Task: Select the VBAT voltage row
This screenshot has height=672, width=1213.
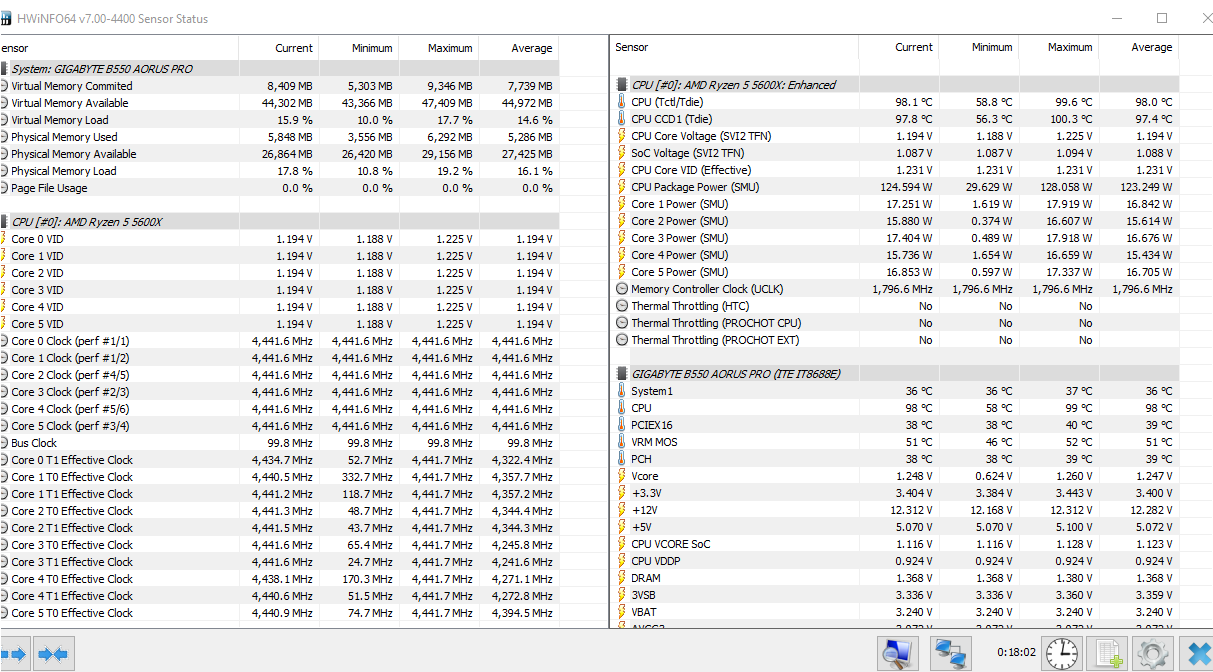Action: coord(895,612)
